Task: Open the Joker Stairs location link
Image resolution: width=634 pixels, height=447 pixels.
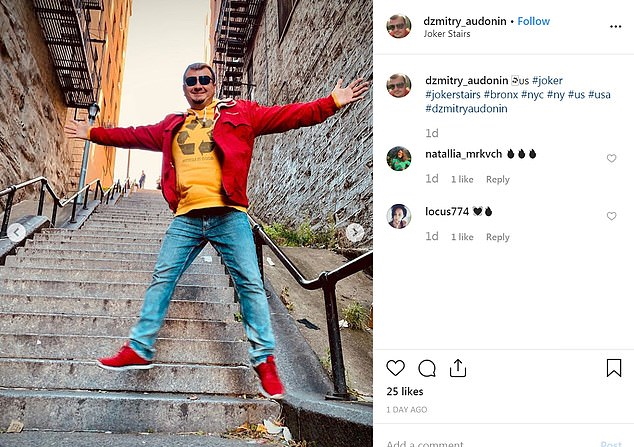Action: tap(447, 34)
